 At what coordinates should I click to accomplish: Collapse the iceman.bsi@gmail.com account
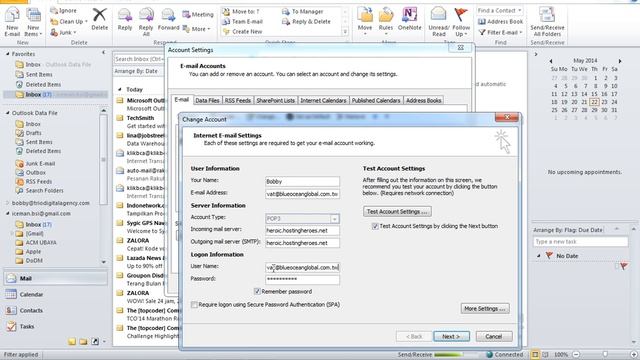pos(7,213)
